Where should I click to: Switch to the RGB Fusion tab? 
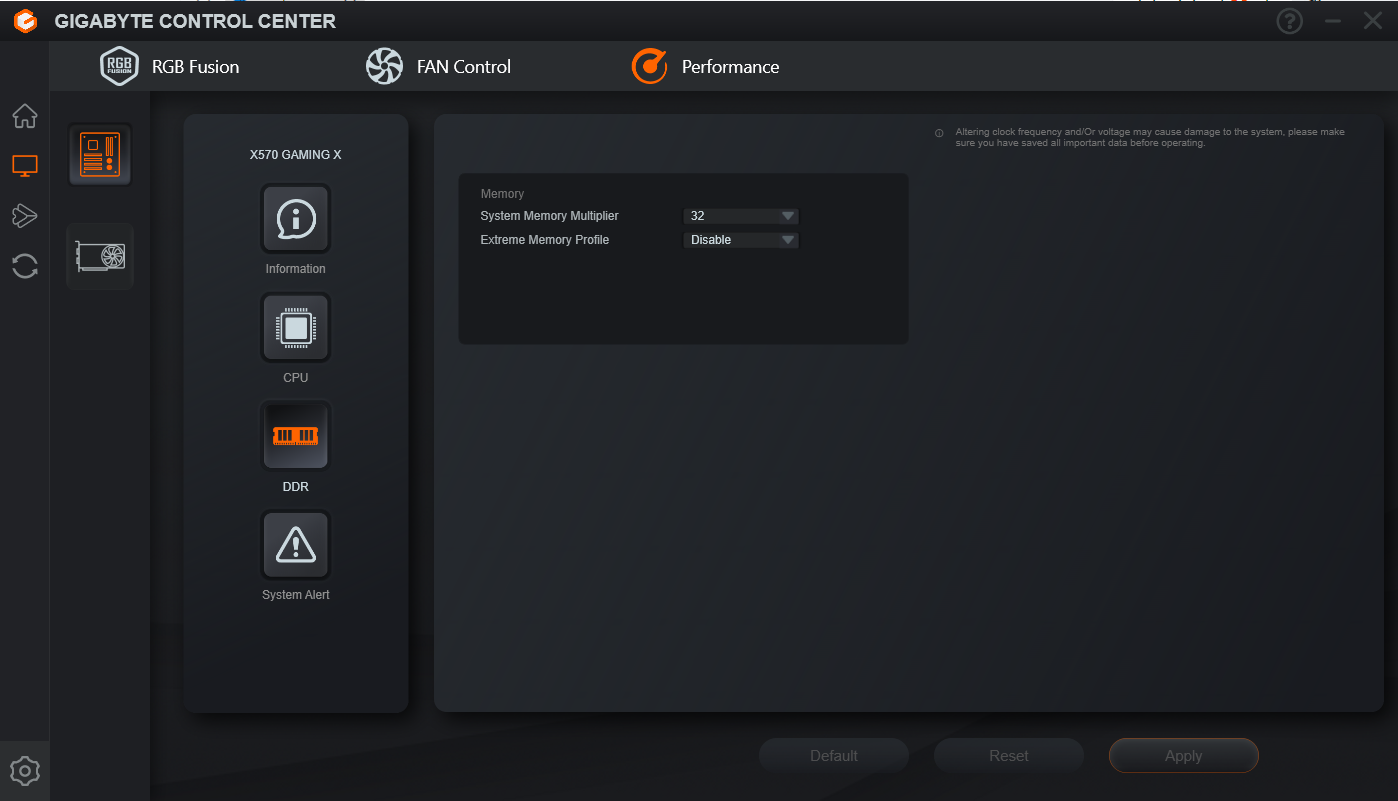[x=170, y=67]
